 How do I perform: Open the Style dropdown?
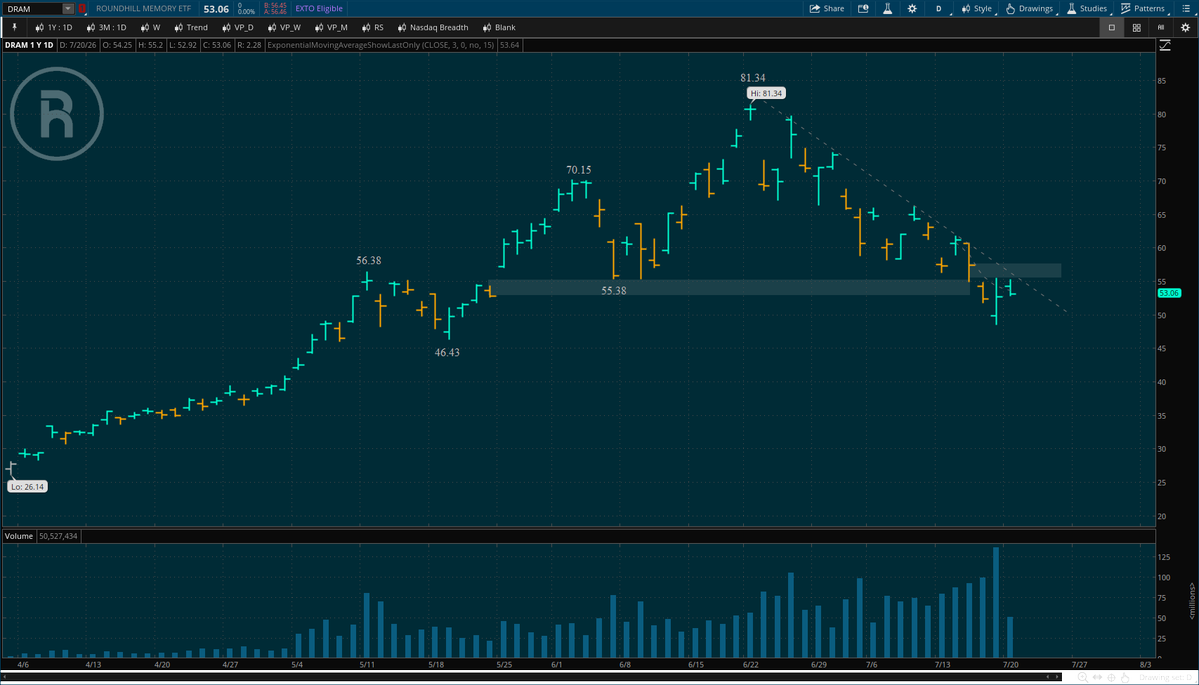976,8
